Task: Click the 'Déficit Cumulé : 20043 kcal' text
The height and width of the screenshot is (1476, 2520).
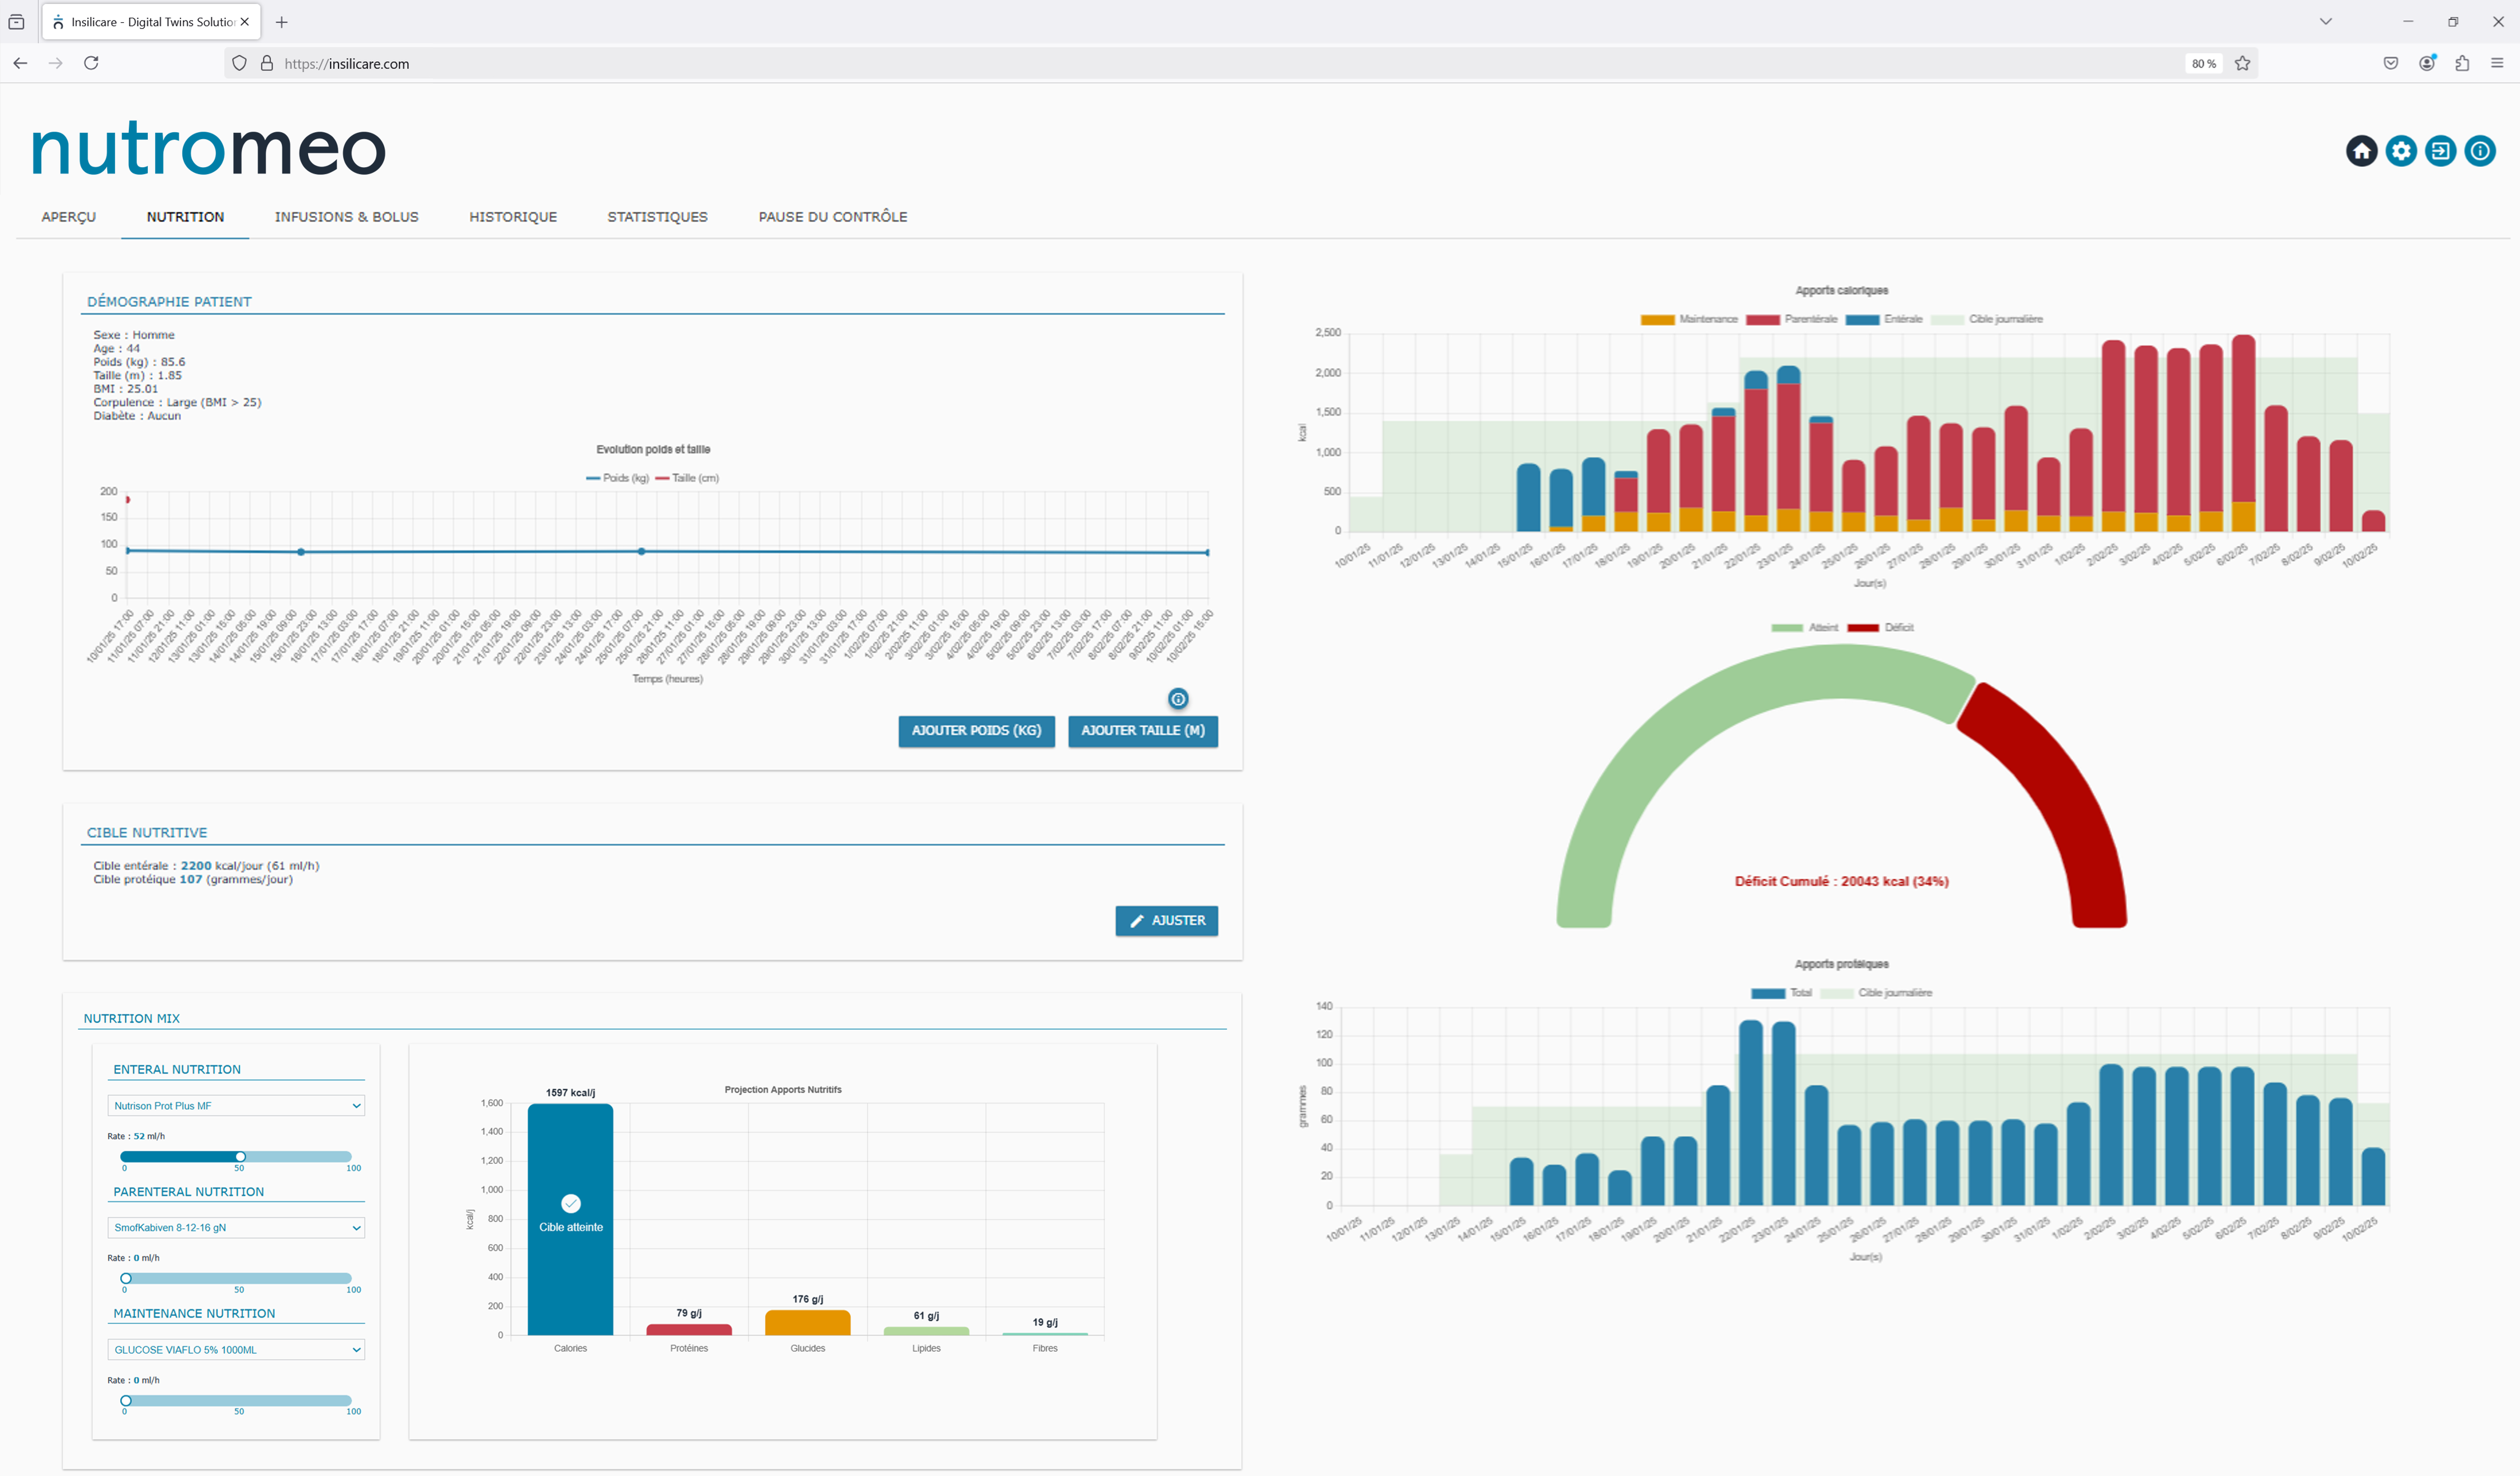Action: 1841,882
